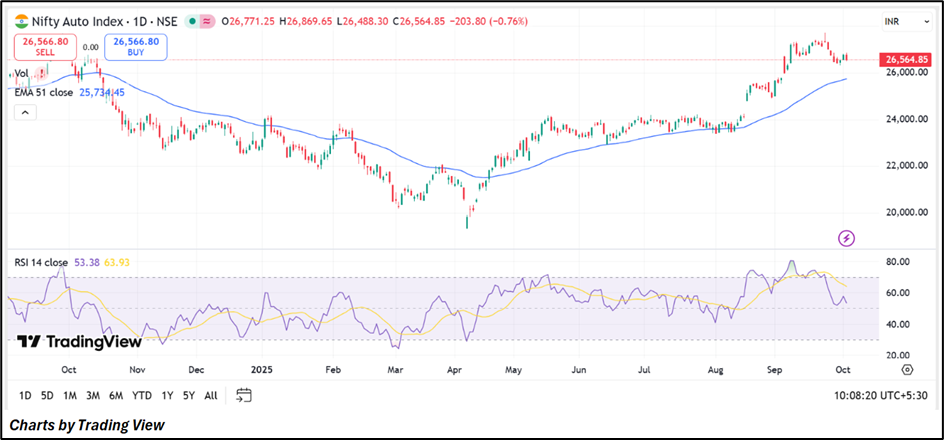Switch to the 5Y time range
Screen dimensions: 944x440
click(189, 395)
